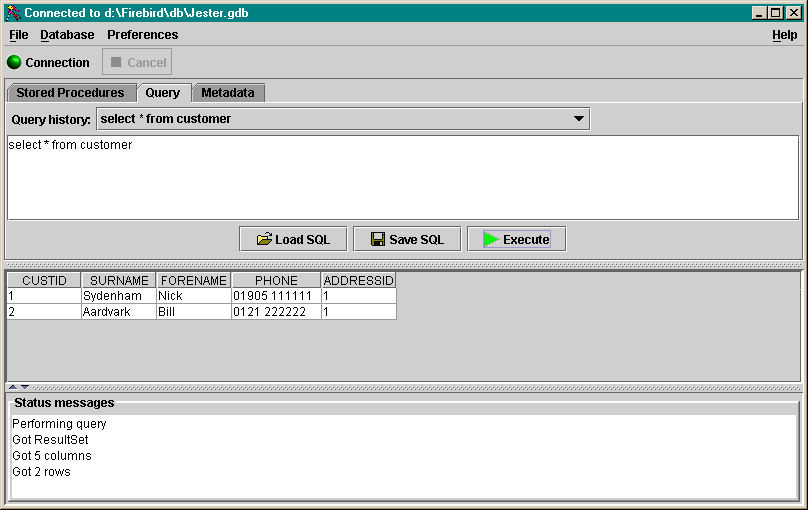The image size is (808, 510).
Task: Open the Preferences menu
Action: [x=142, y=35]
